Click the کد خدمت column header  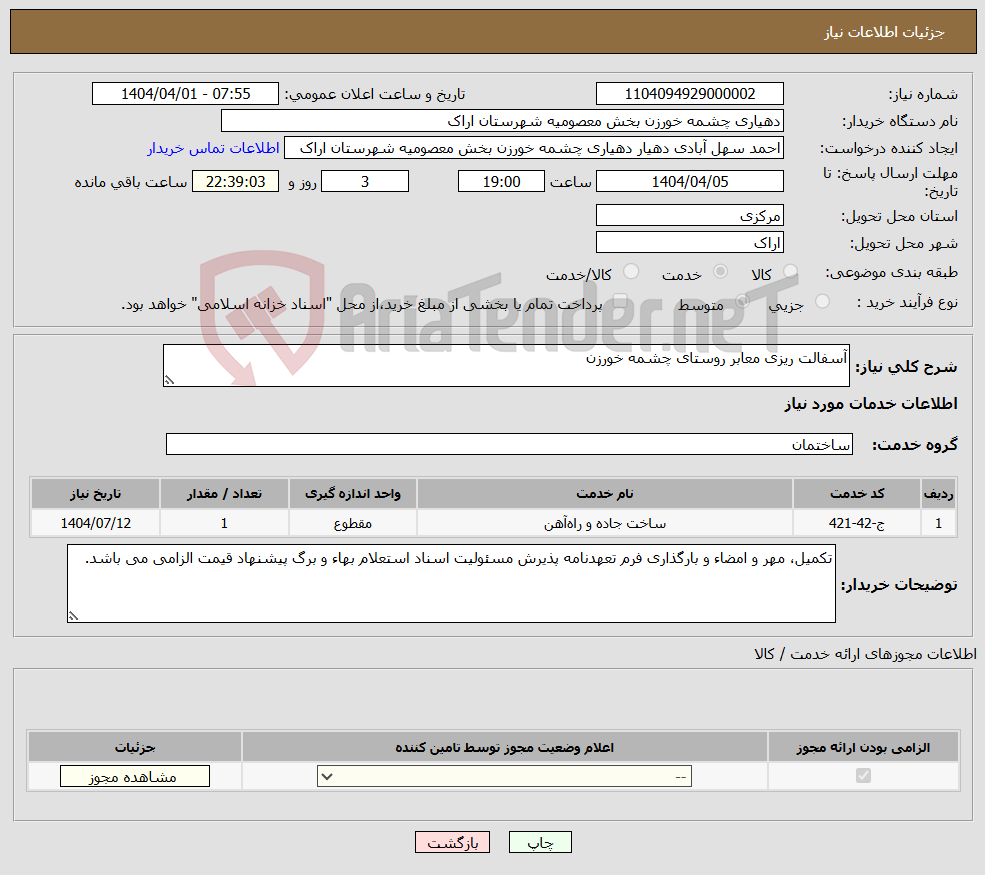click(x=857, y=494)
